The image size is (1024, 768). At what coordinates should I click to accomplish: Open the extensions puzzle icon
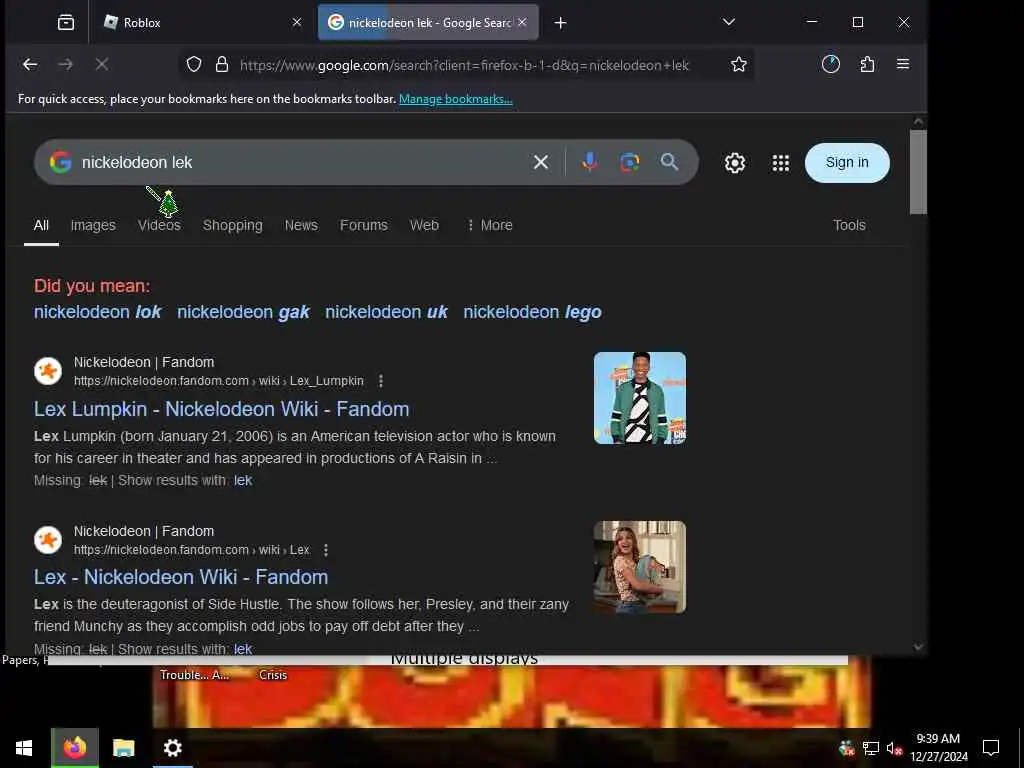point(867,64)
